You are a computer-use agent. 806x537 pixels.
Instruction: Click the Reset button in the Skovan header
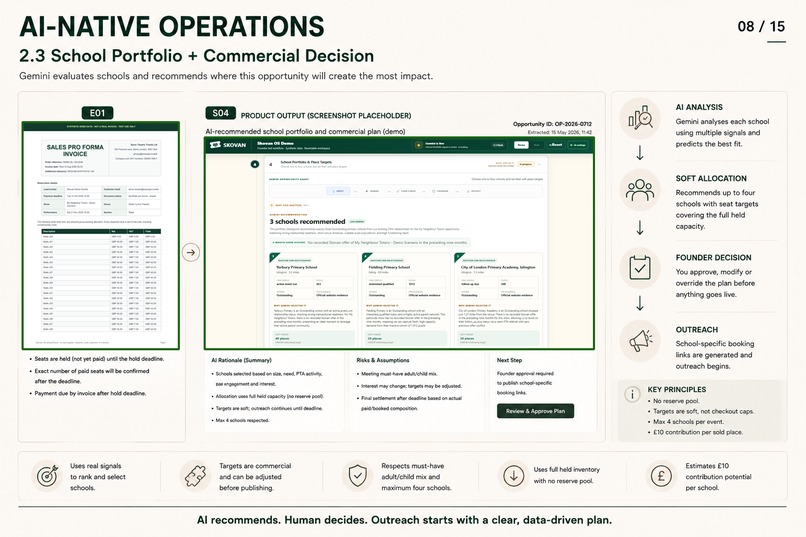point(556,145)
